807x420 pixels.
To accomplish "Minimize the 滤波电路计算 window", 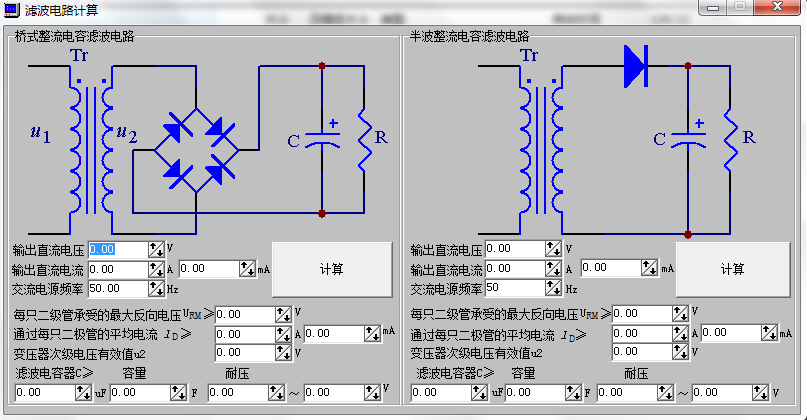I will click(713, 8).
